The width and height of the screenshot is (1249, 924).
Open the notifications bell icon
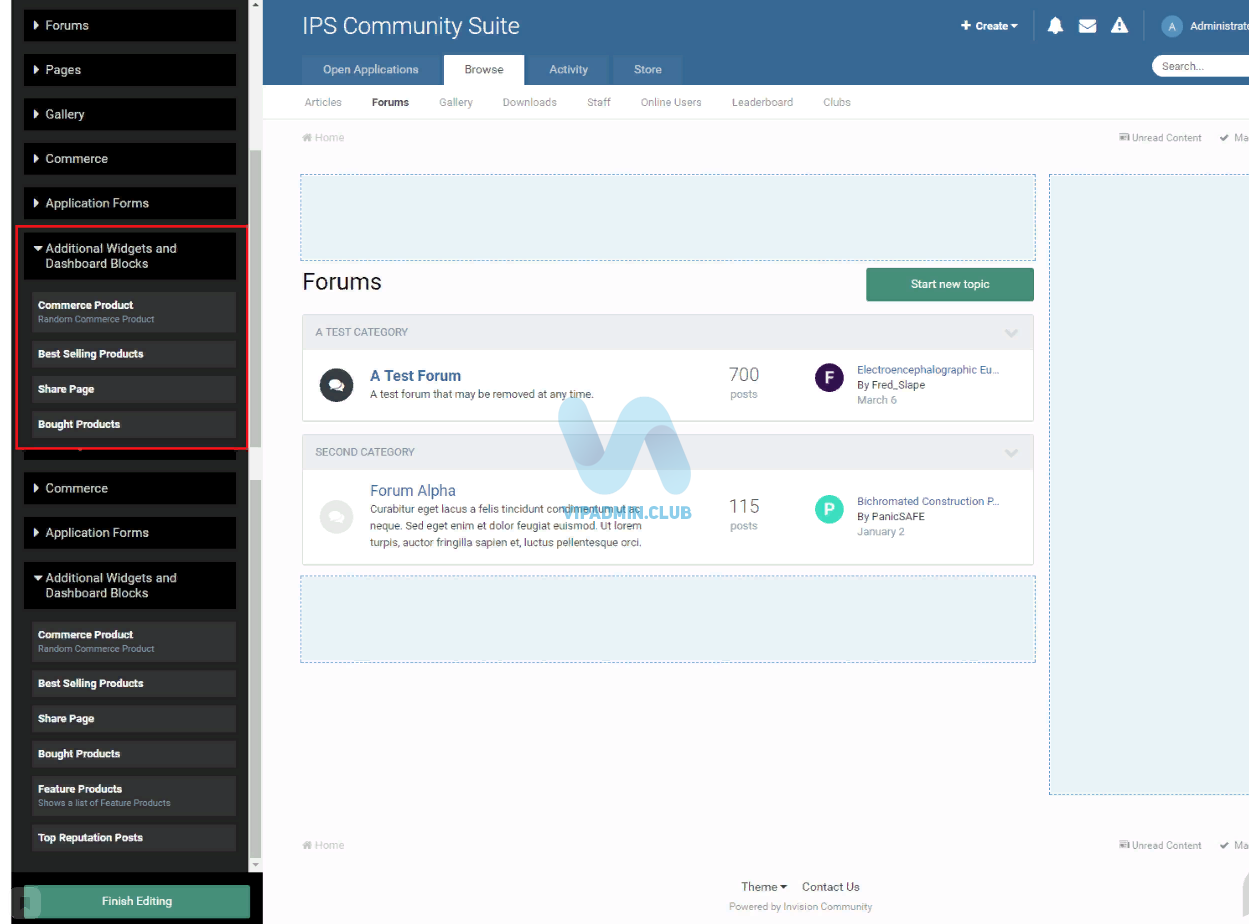point(1055,26)
